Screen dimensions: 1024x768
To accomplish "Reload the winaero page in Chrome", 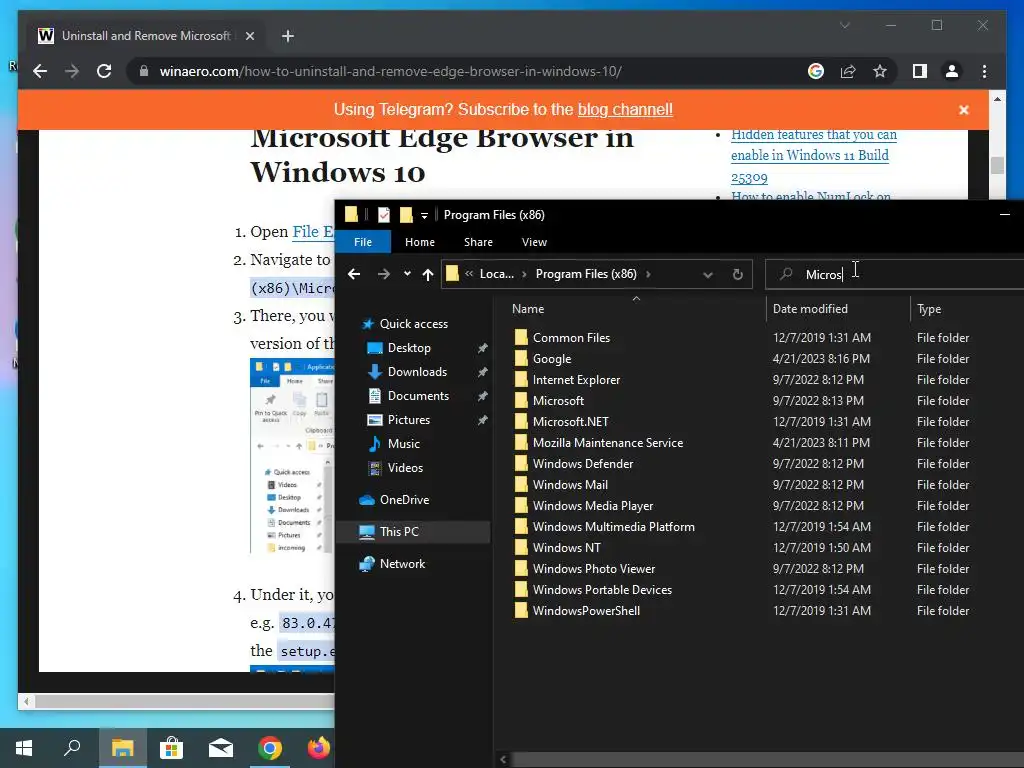I will [x=104, y=71].
